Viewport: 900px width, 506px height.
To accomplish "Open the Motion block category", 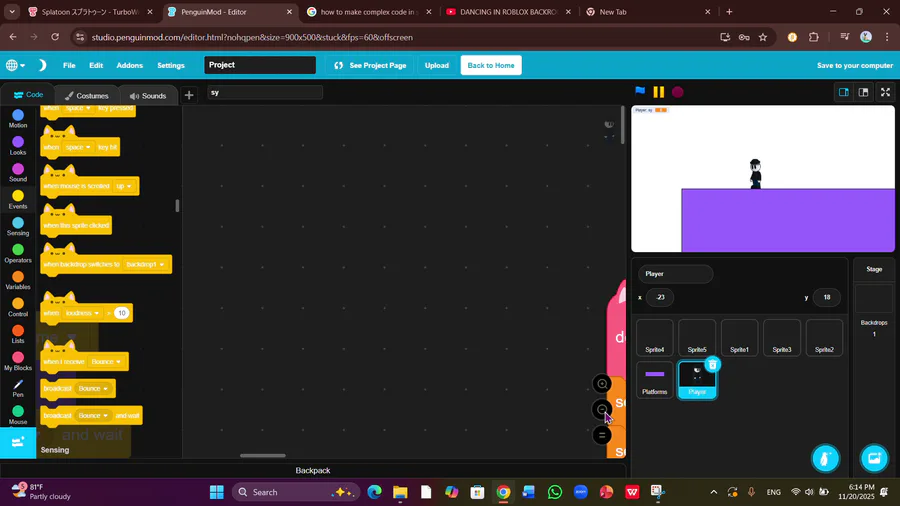I will click(18, 119).
